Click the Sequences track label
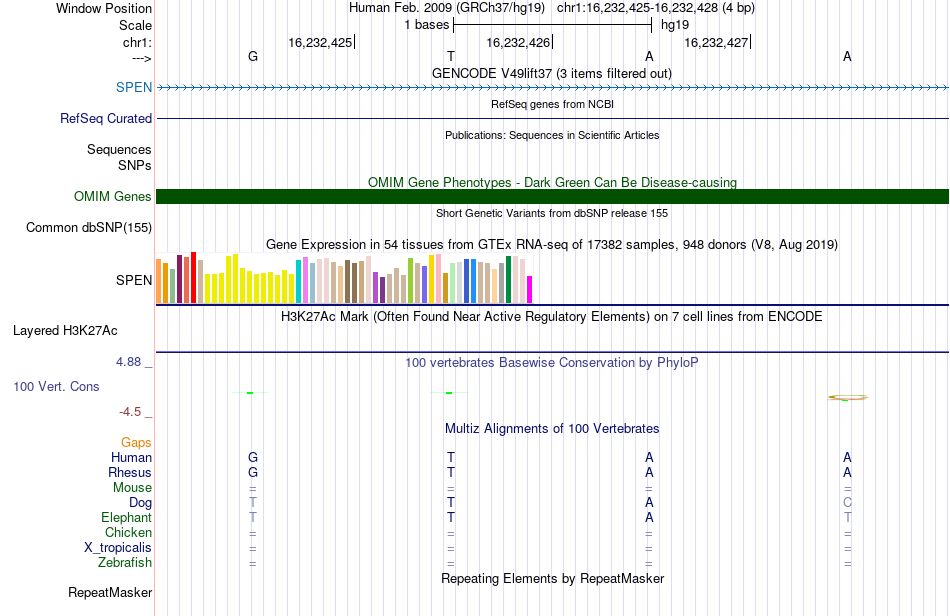 coord(119,149)
